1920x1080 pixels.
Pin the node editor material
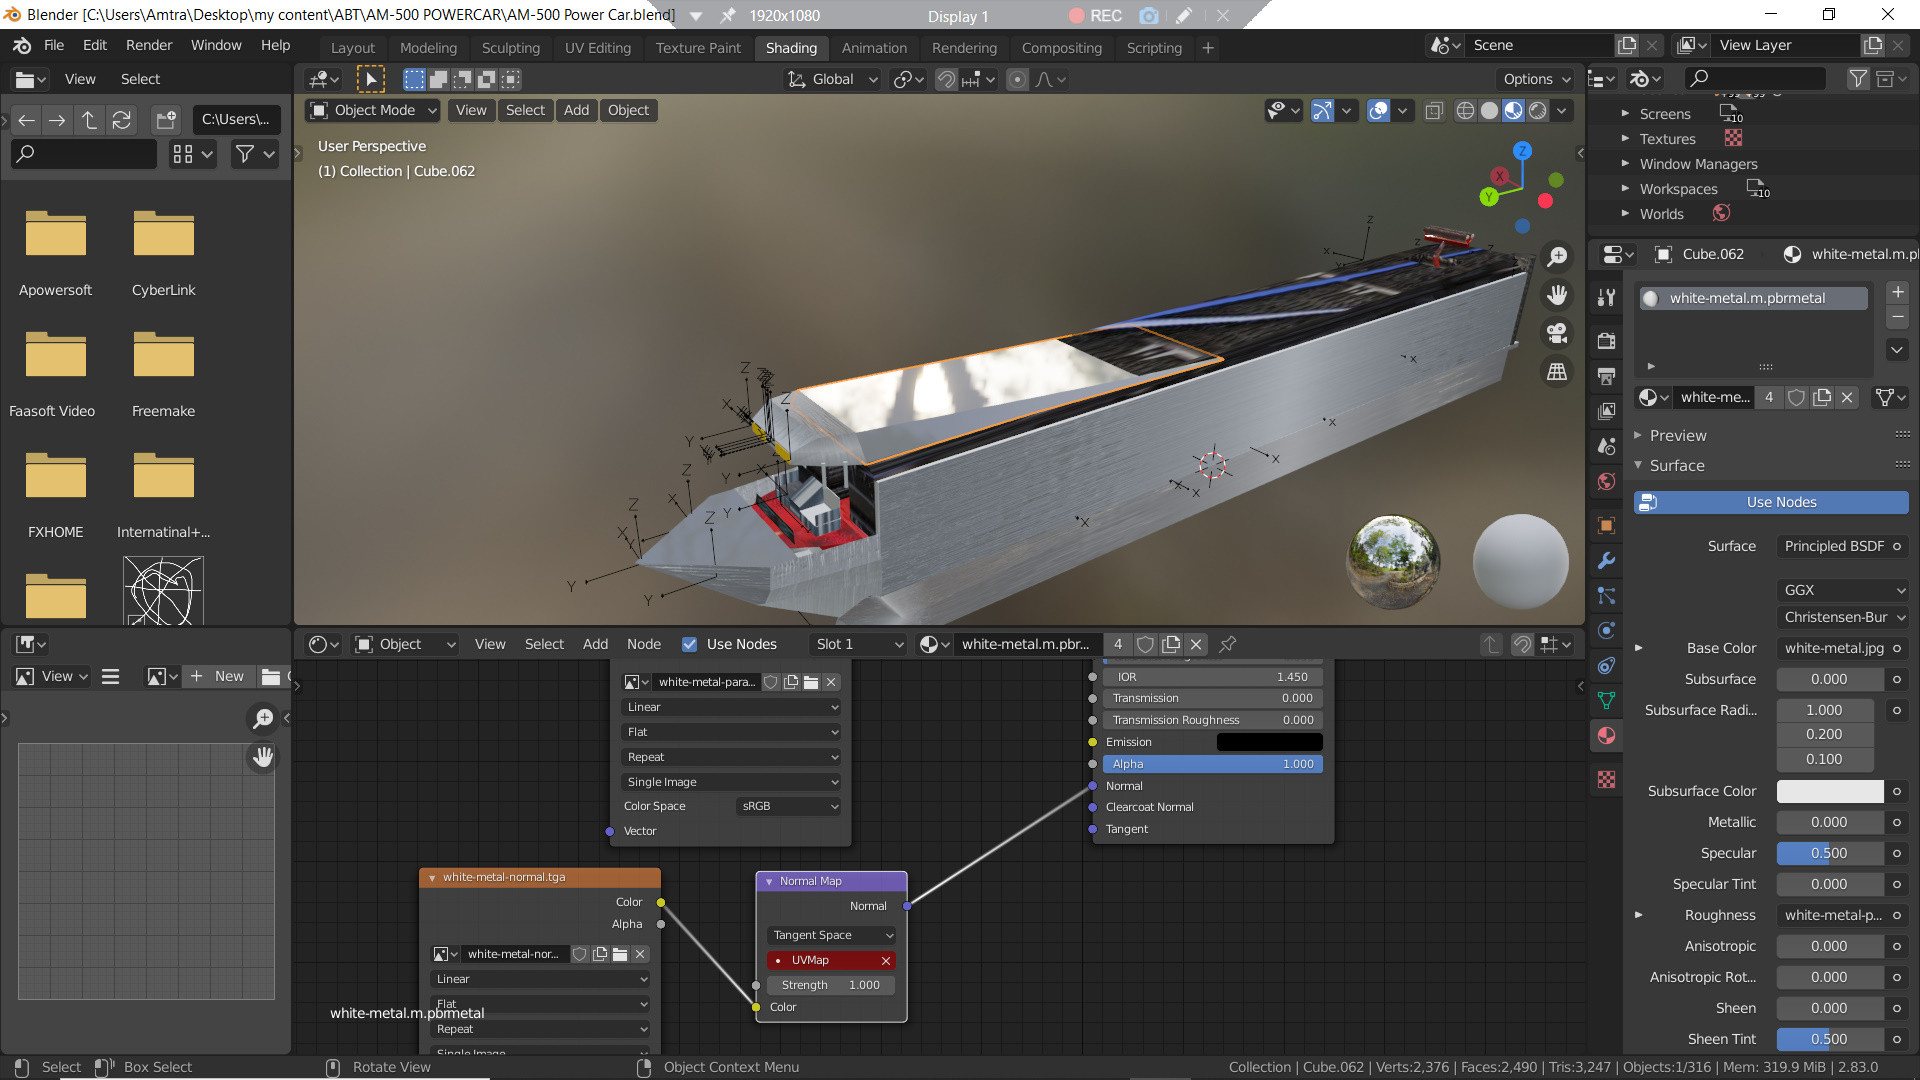[1228, 644]
